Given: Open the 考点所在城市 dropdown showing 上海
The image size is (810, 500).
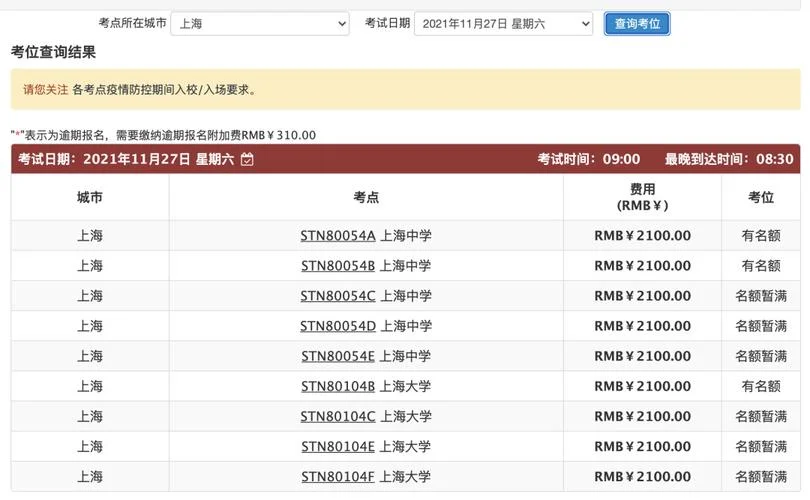Looking at the screenshot, I should [260, 24].
